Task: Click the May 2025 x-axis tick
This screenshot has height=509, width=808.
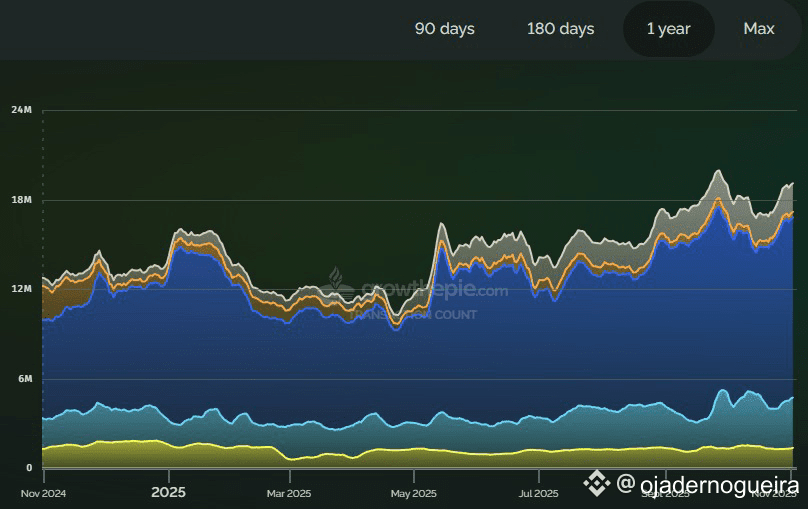Action: point(413,493)
